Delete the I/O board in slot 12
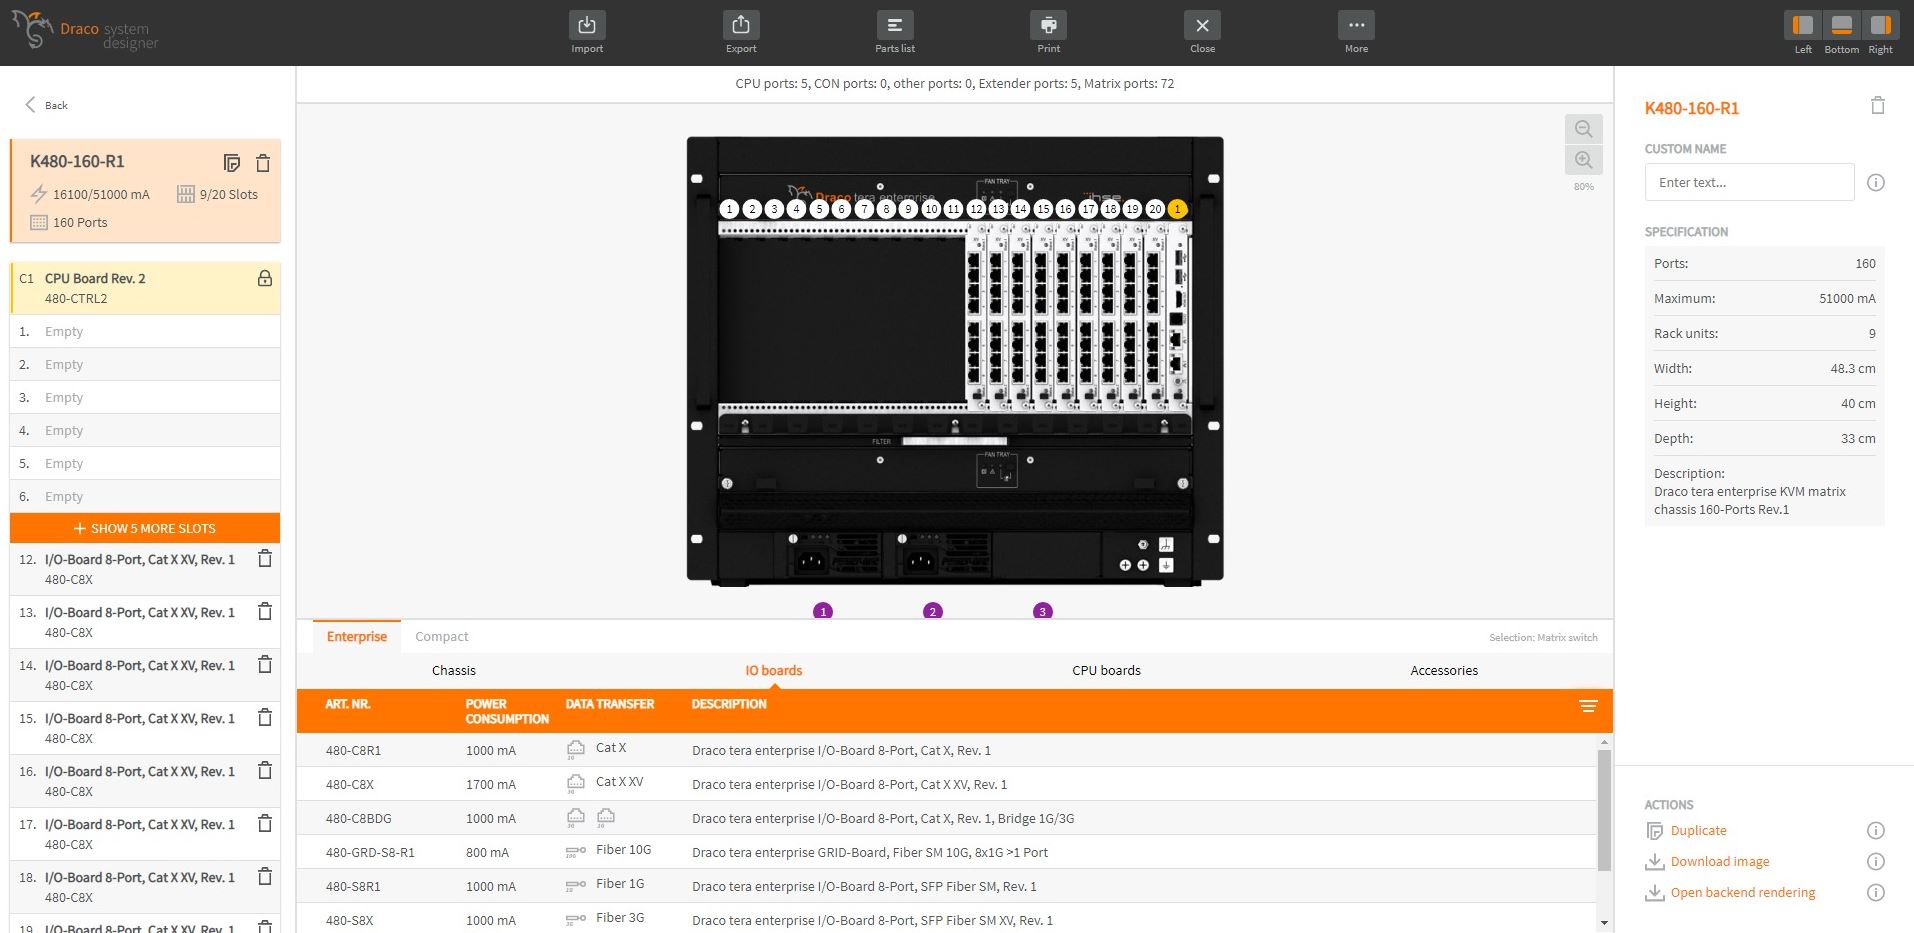Viewport: 1914px width, 933px height. pos(265,559)
